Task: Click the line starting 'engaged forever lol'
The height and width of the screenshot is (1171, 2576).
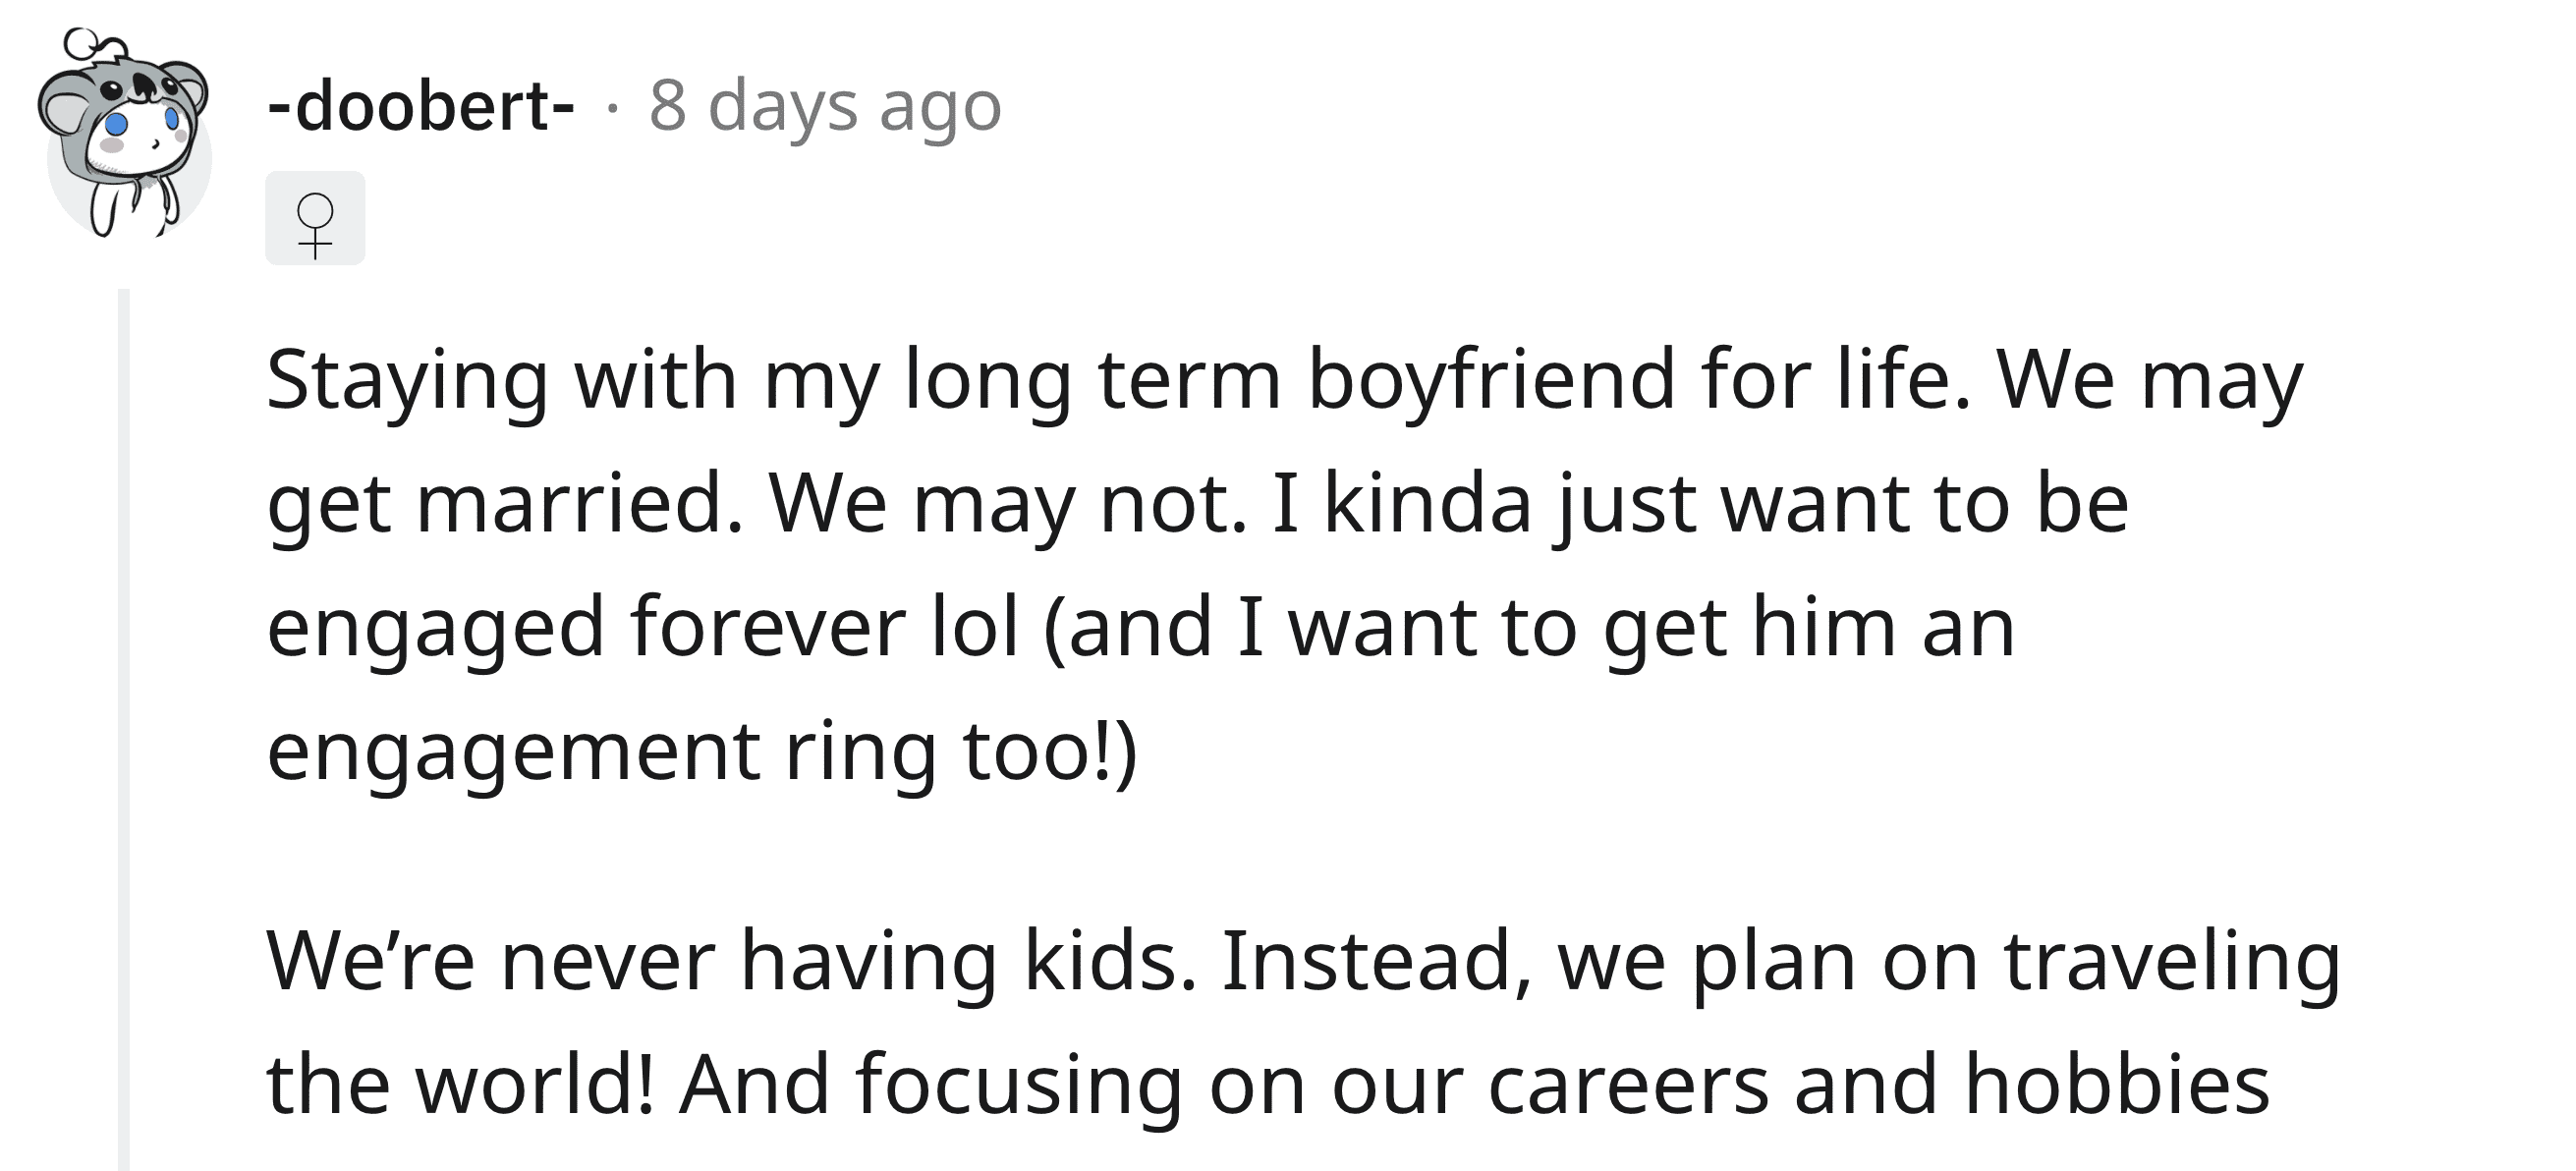Action: [1140, 629]
